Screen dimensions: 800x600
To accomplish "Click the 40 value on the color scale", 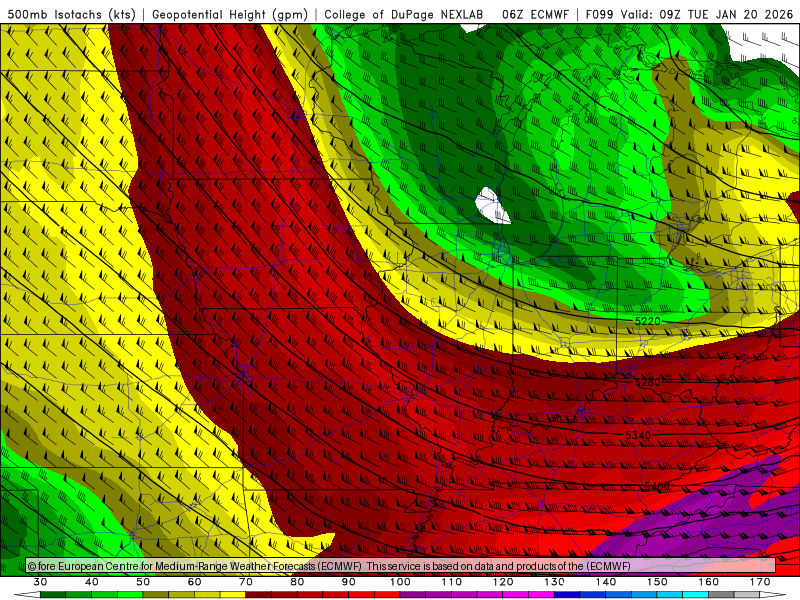I will coord(92,582).
